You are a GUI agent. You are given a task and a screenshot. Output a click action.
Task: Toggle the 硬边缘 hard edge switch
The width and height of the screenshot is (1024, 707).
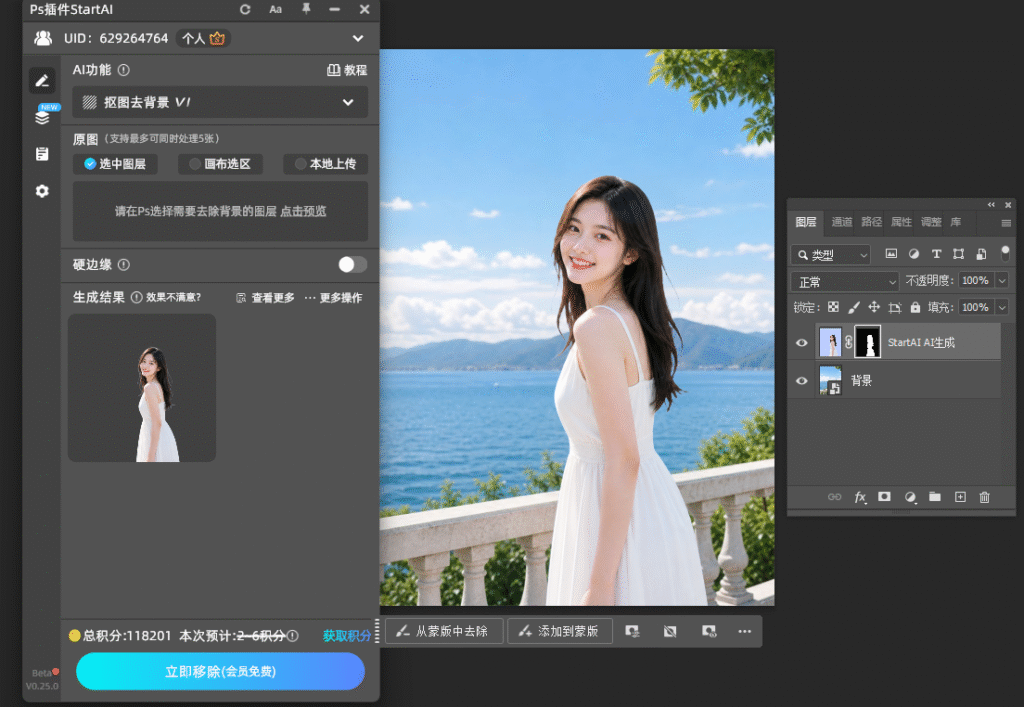point(352,264)
